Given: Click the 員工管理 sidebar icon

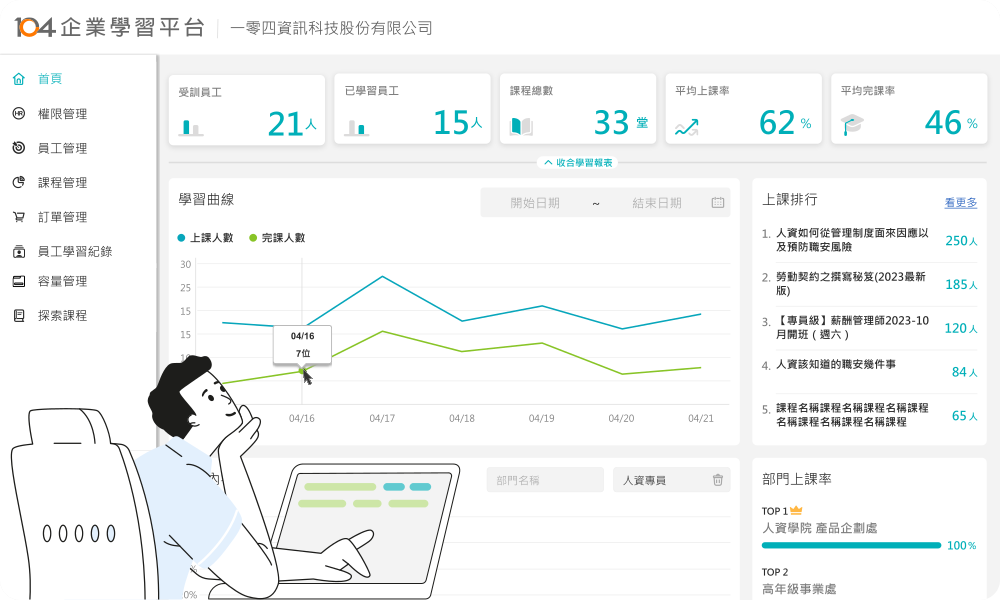Looking at the screenshot, I should pos(18,148).
